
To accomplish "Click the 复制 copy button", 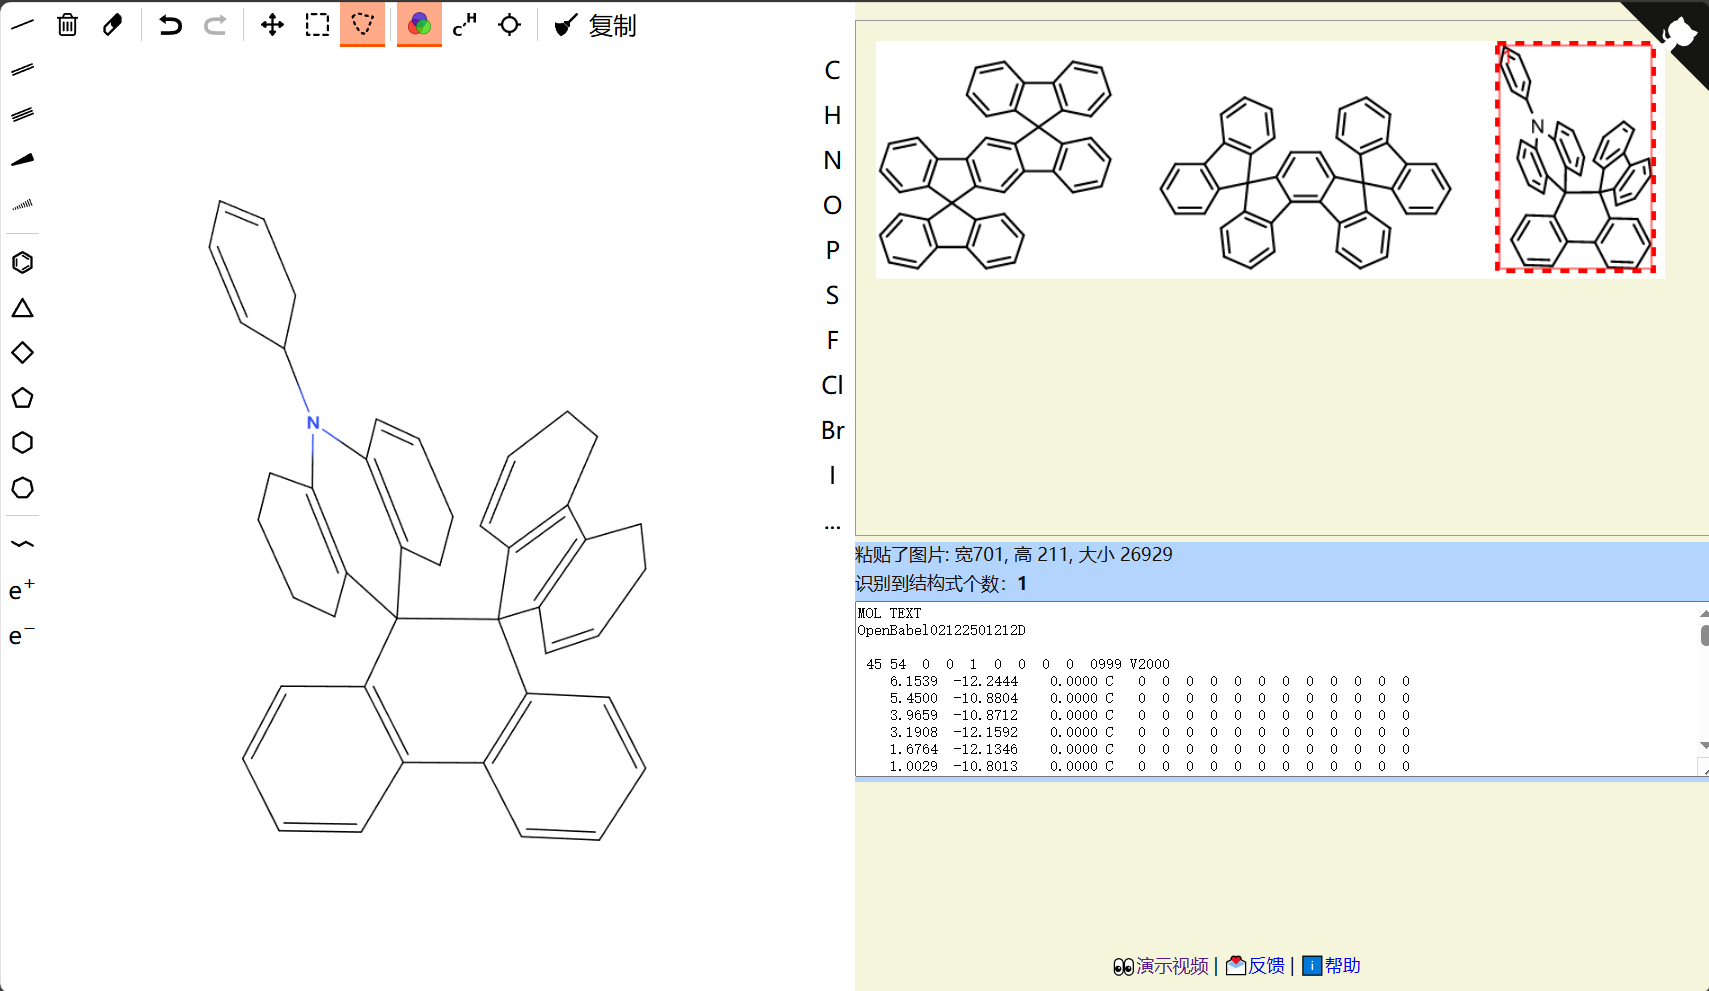I will click(596, 26).
